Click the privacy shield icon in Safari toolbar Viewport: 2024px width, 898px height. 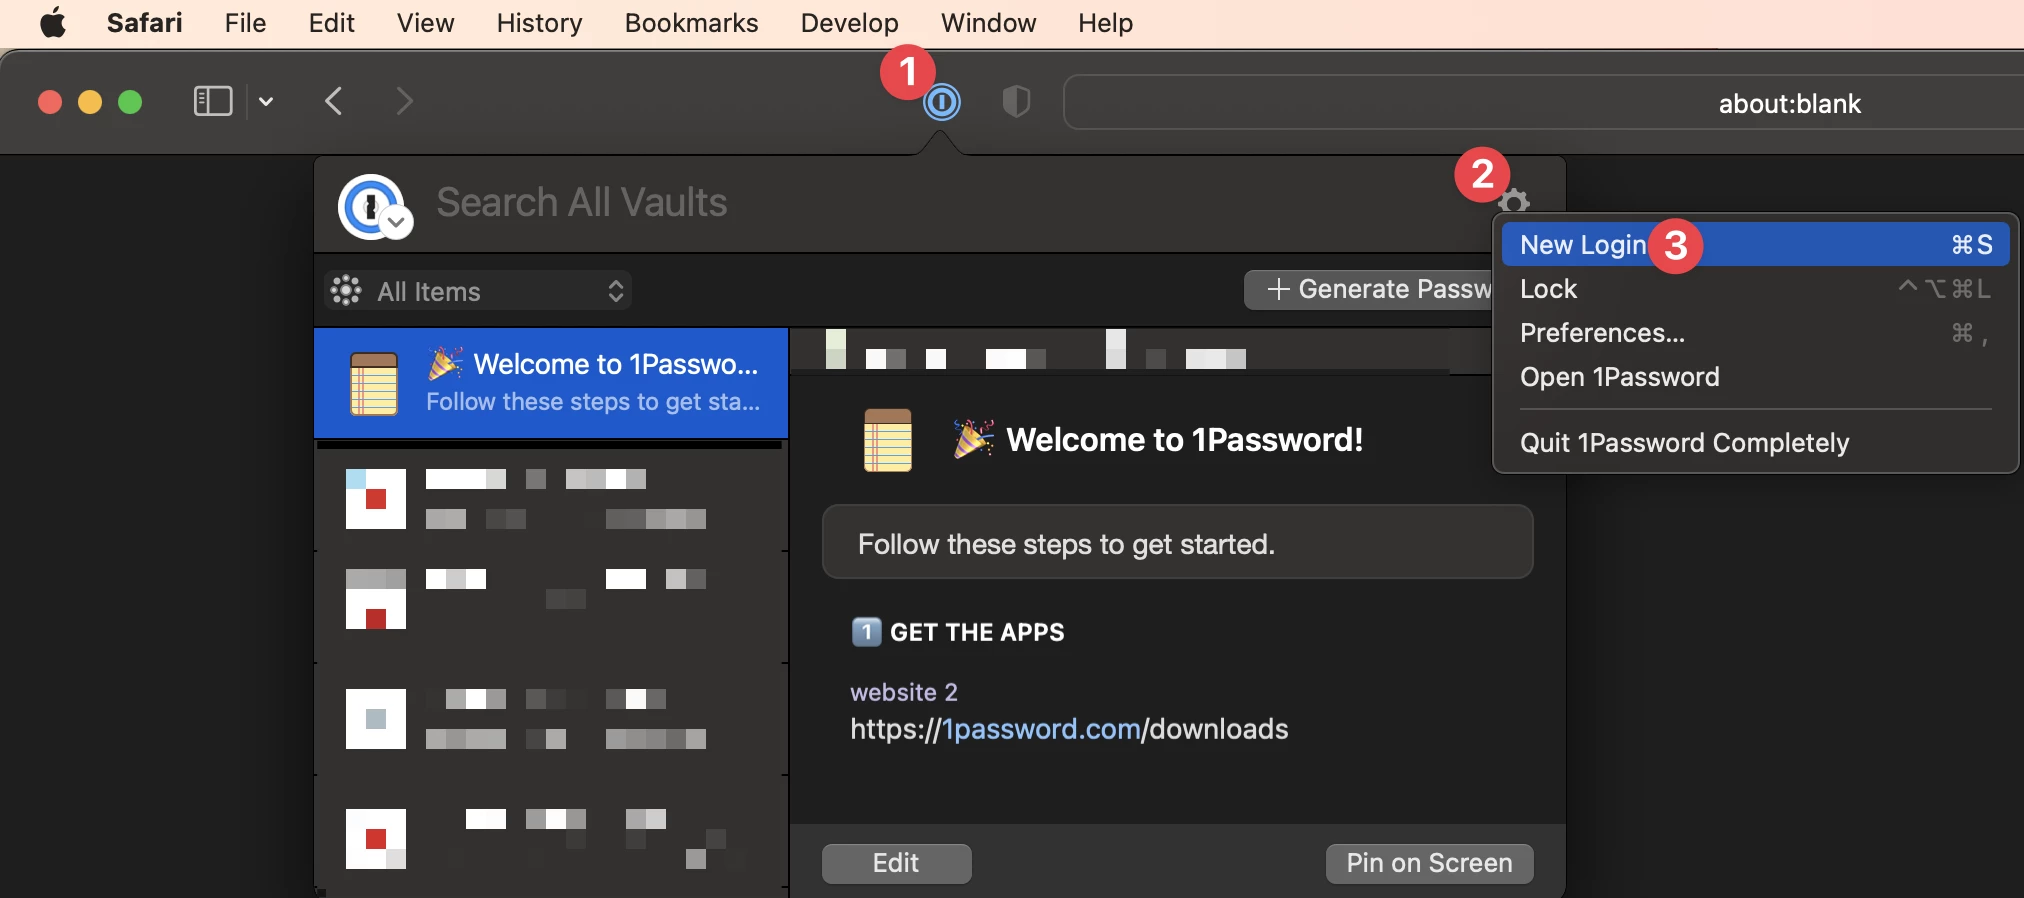coord(1016,102)
